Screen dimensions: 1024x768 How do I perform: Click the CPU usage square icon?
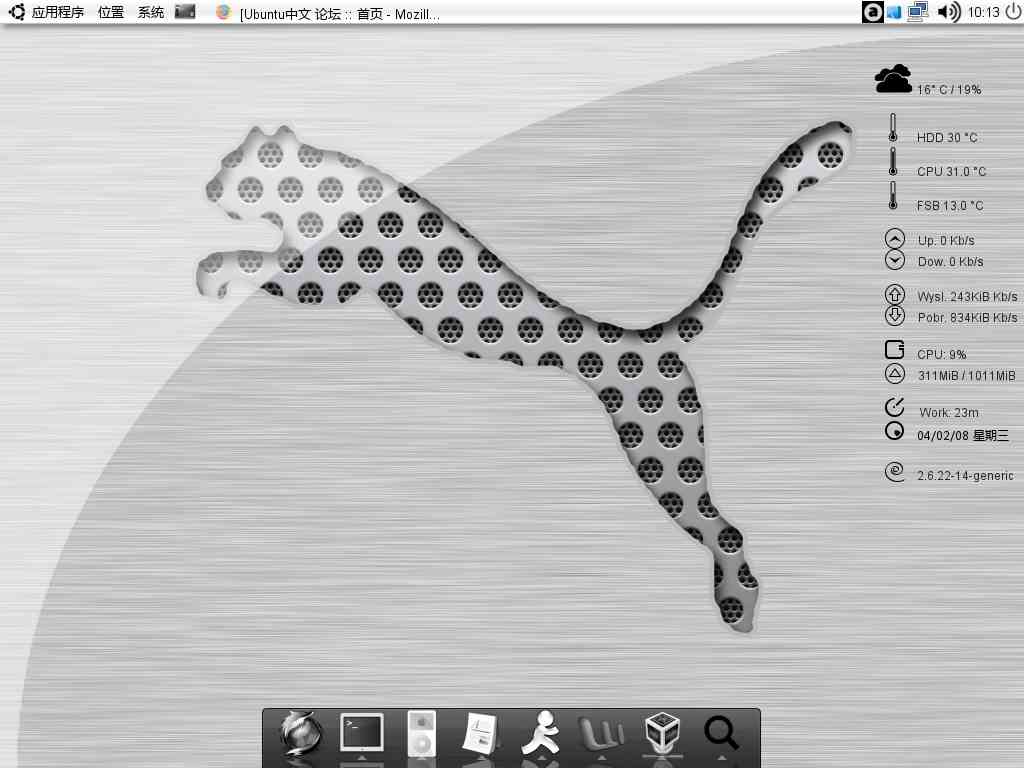coord(895,350)
